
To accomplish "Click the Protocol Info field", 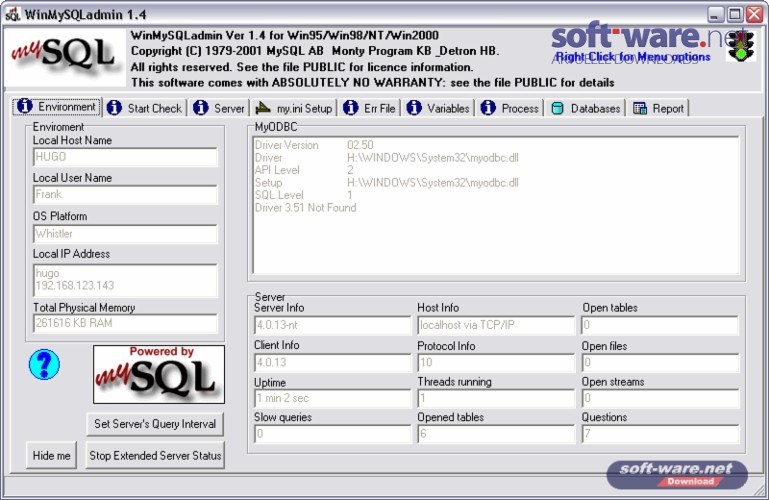I will (496, 363).
